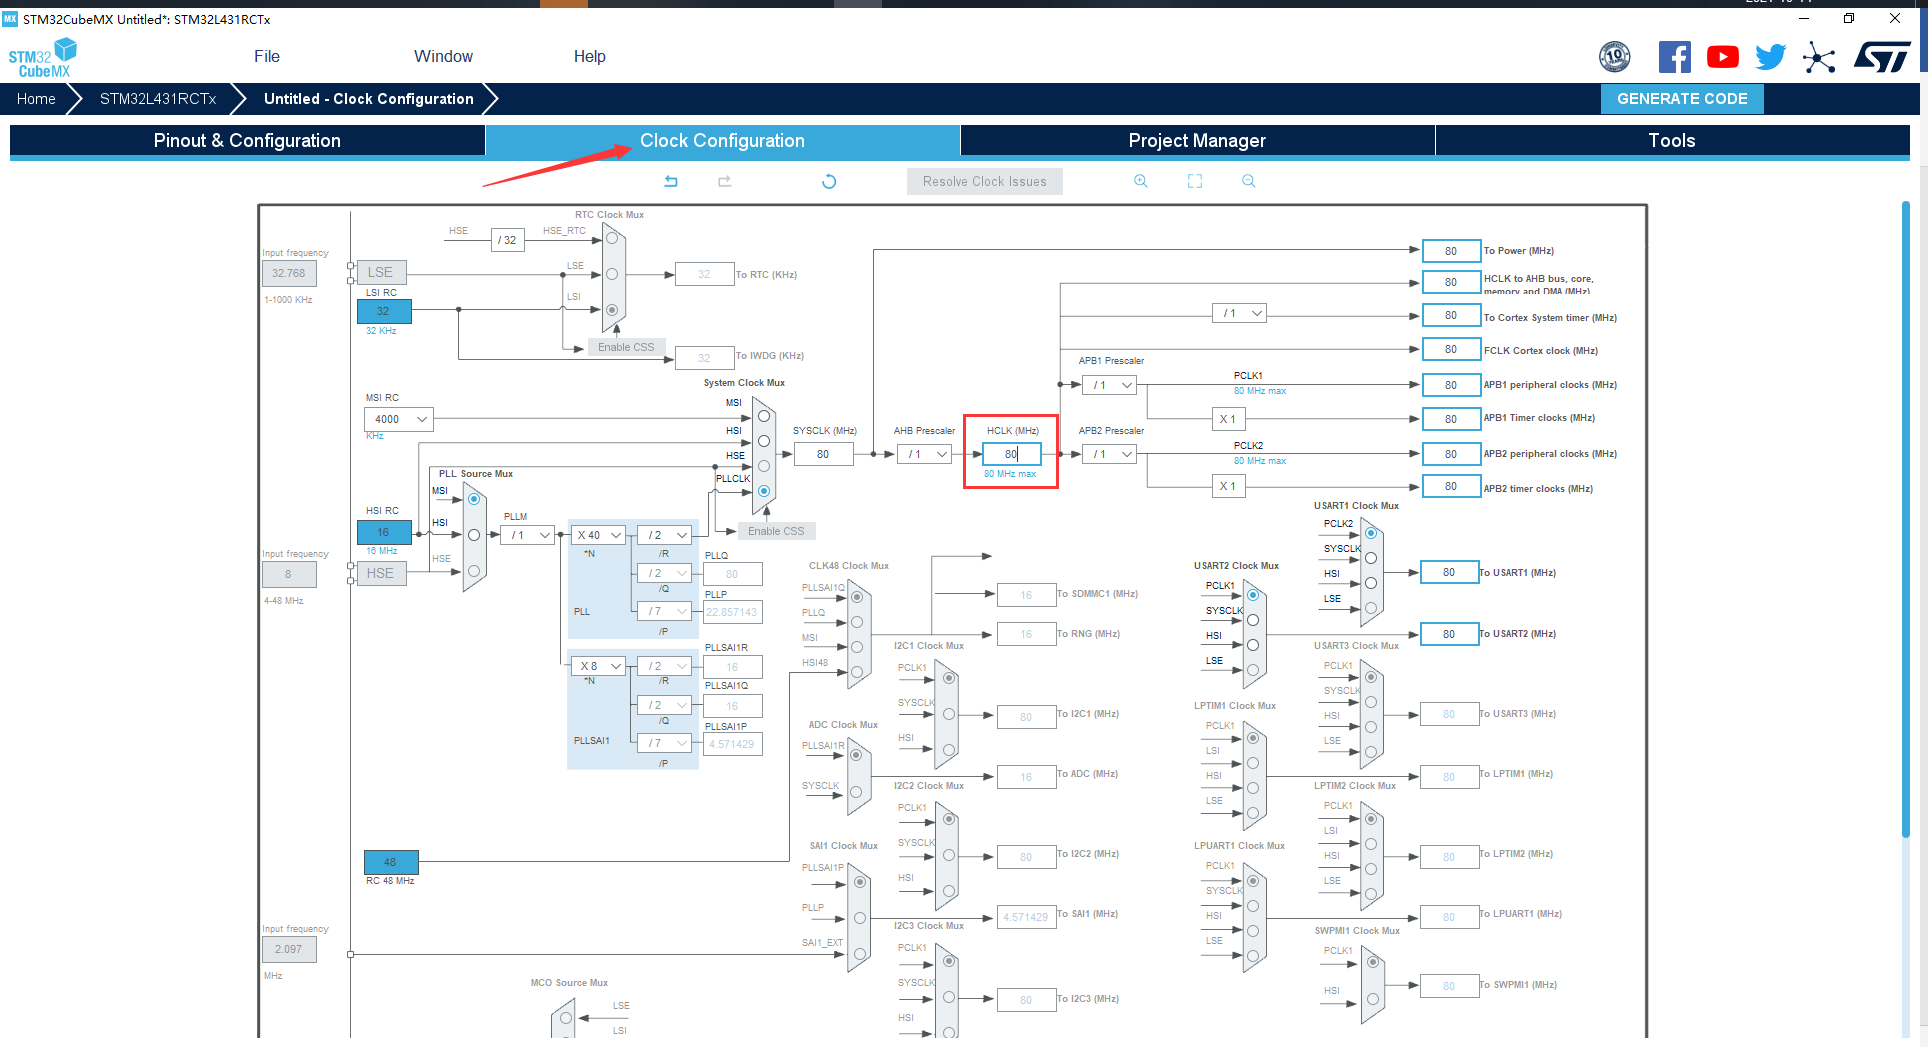Open the File menu

point(266,56)
